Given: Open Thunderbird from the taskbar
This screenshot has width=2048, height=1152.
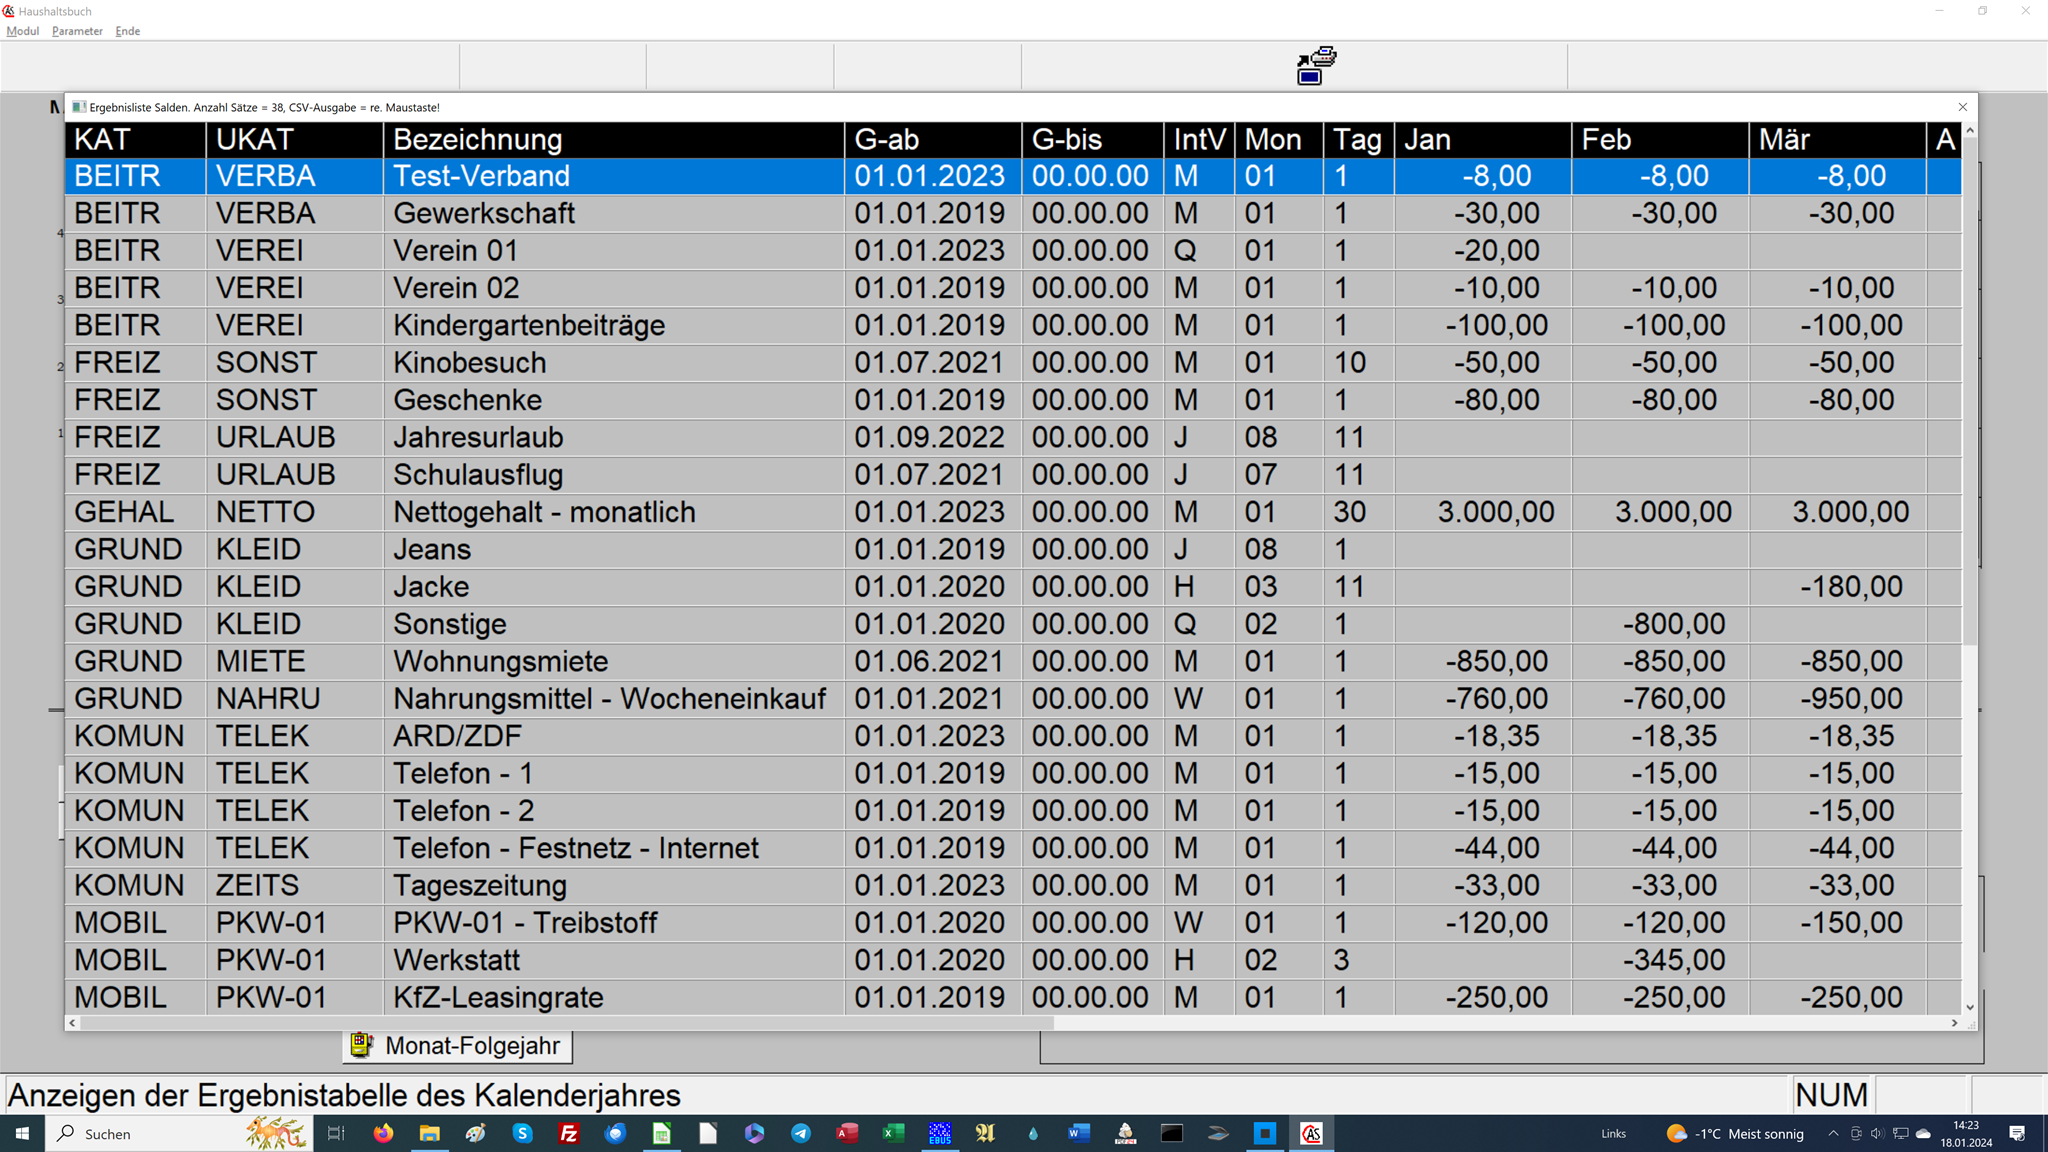Looking at the screenshot, I should click(615, 1133).
